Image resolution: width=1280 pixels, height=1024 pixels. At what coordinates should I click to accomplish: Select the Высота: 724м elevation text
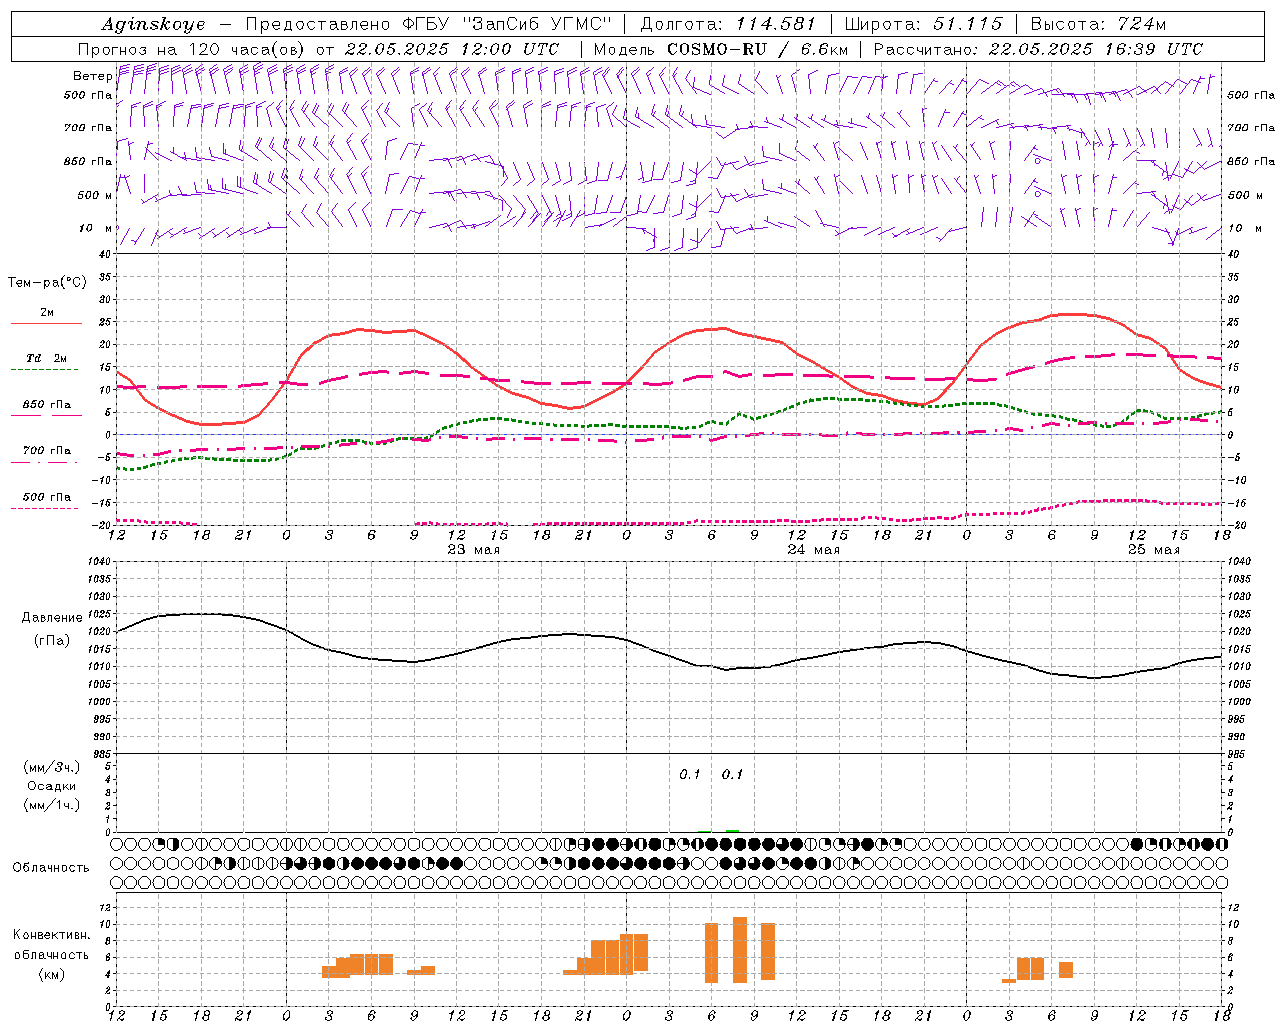coord(1098,24)
